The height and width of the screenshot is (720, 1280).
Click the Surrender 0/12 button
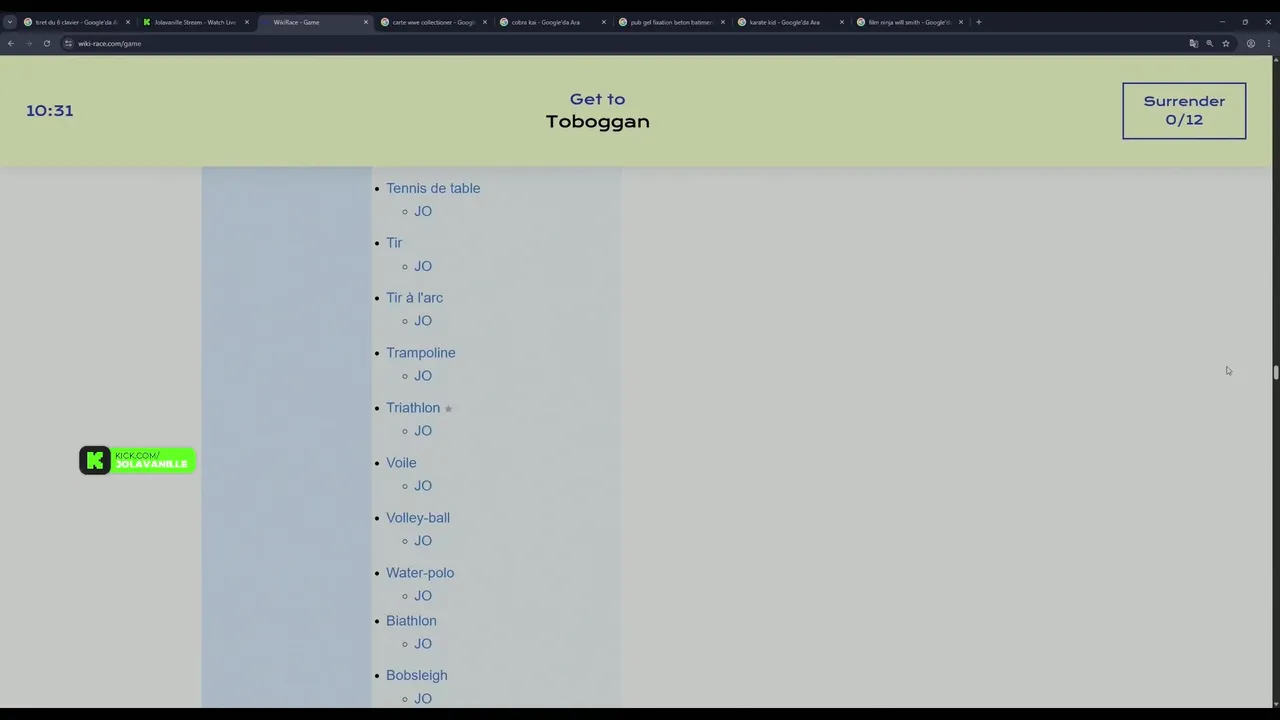[x=1184, y=110]
